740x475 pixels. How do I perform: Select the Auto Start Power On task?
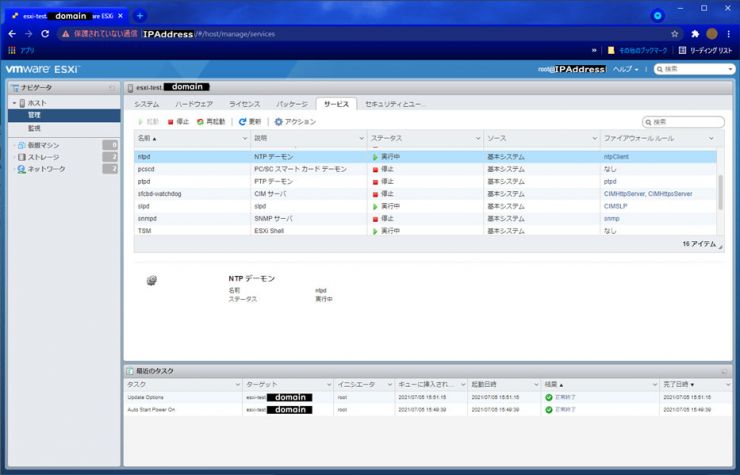coord(428,410)
